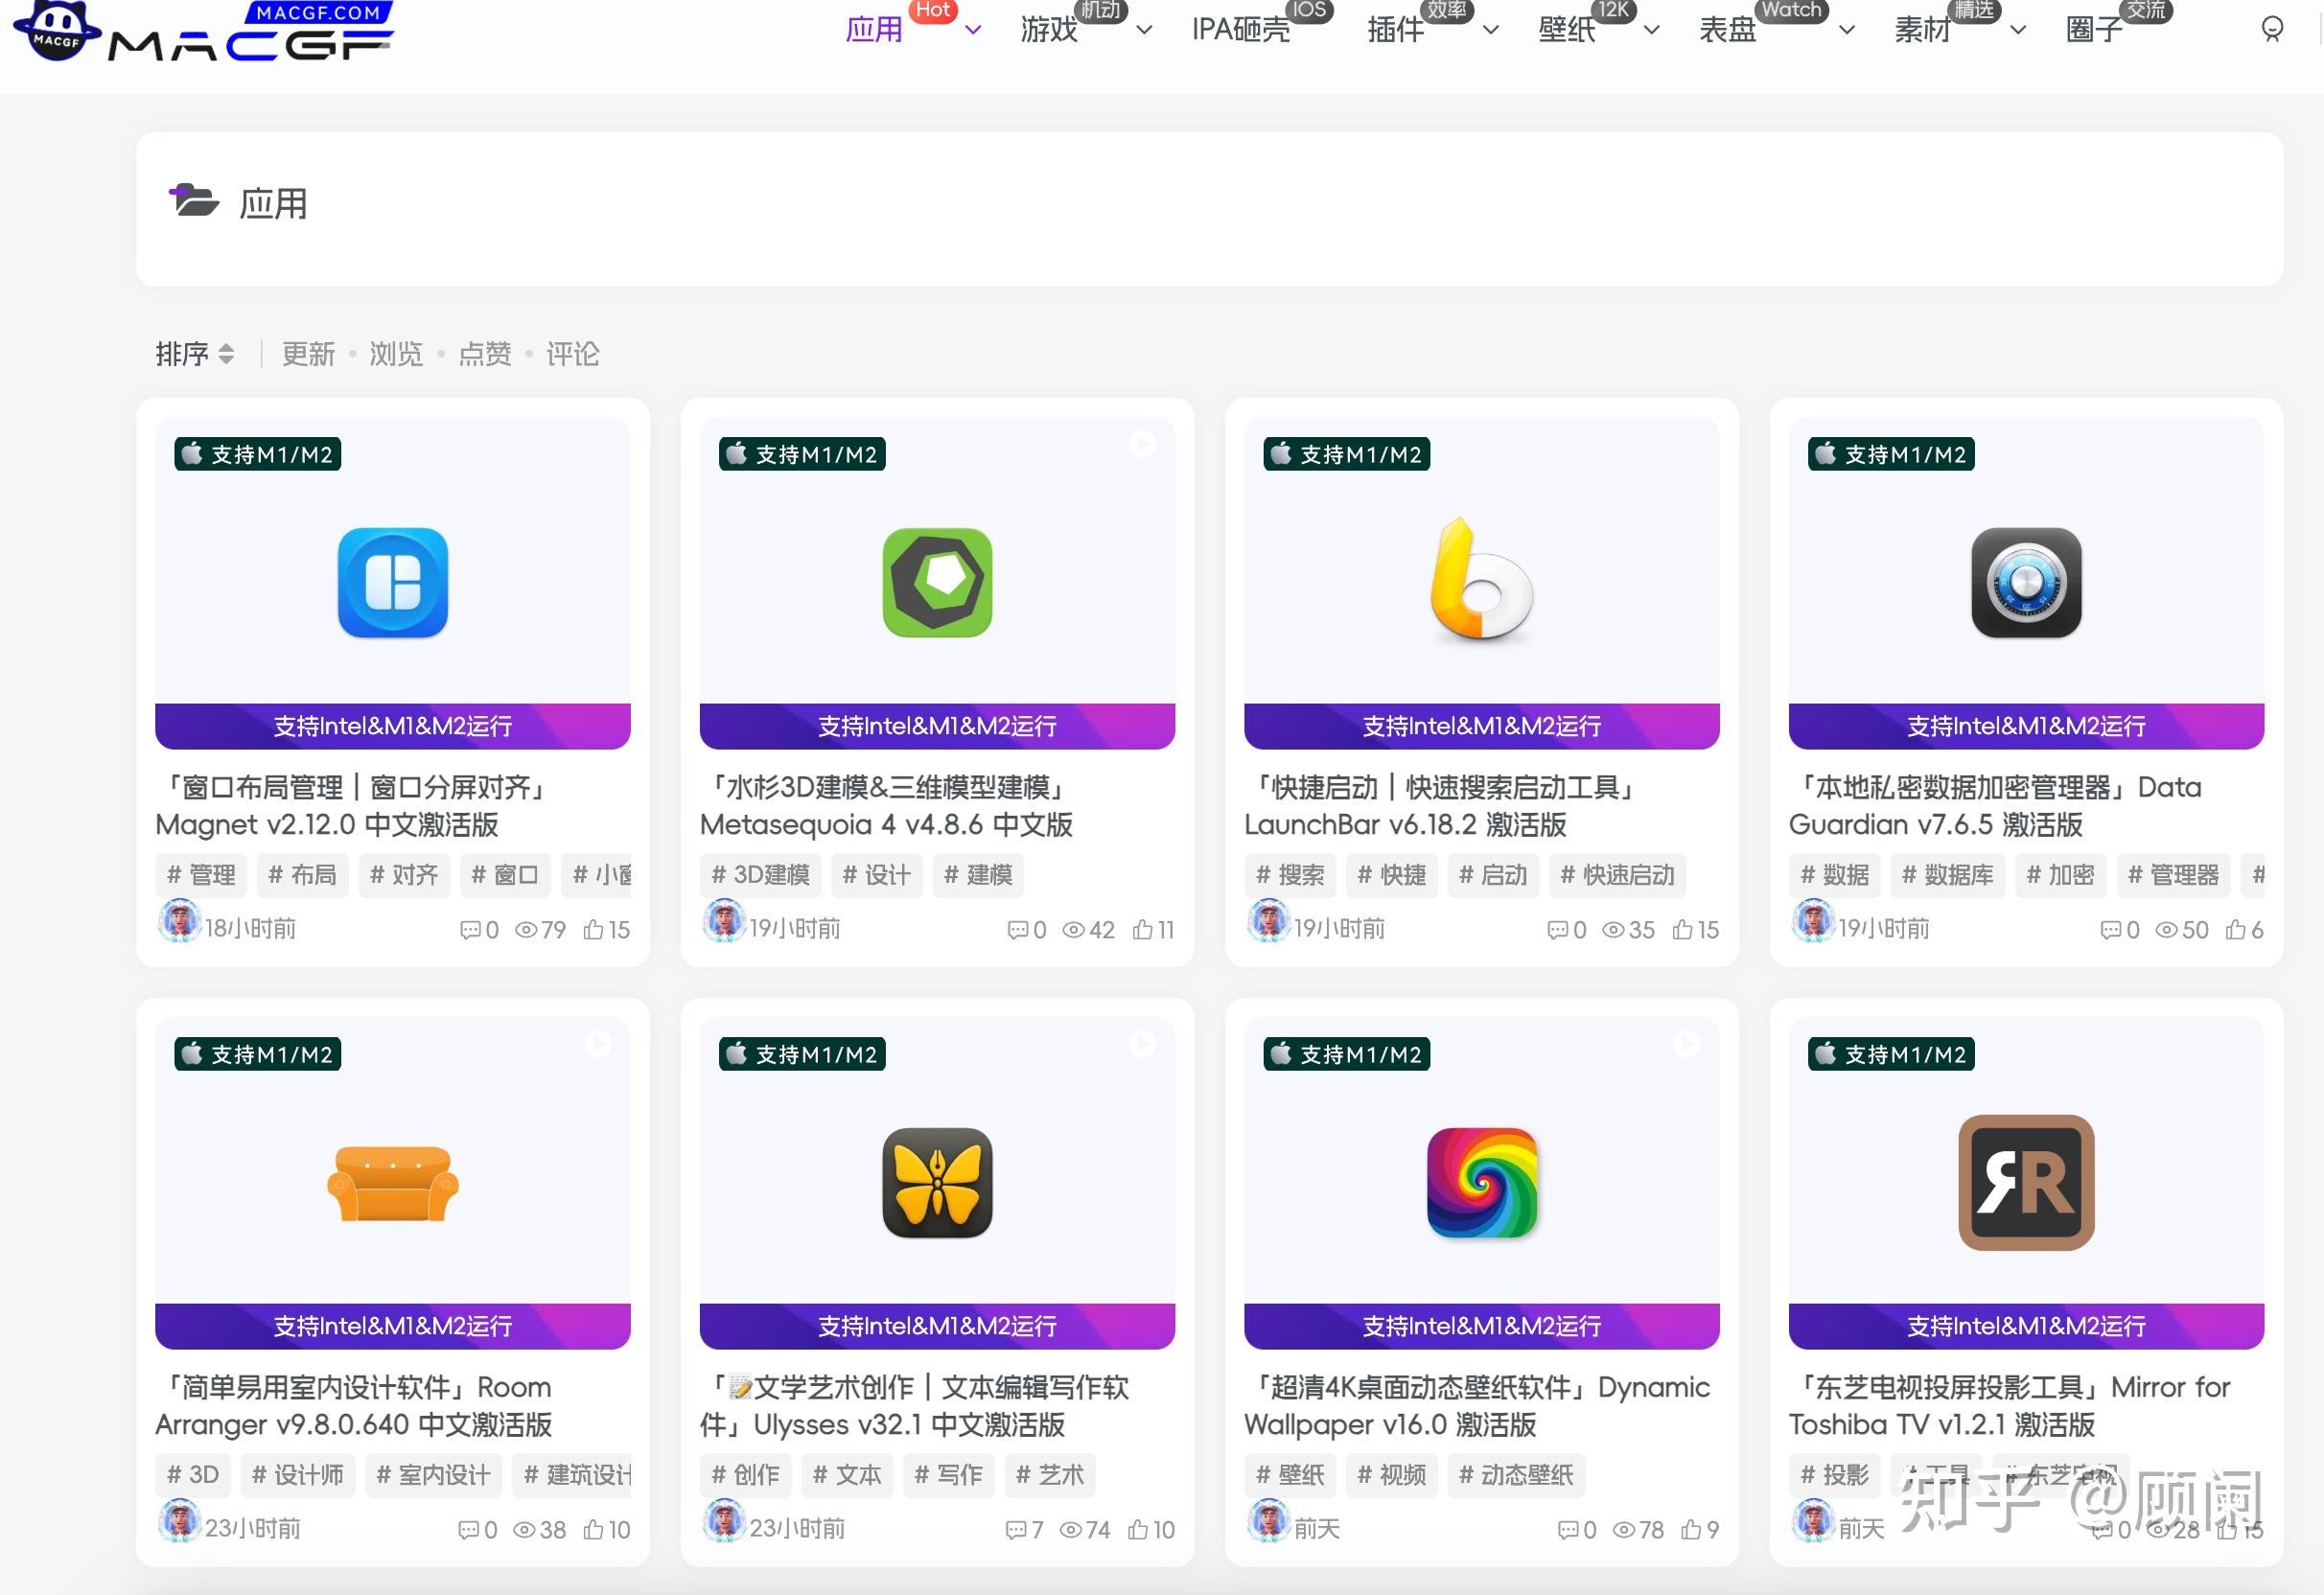
Task: Click the like icon on LaunchBar card
Action: (1682, 930)
